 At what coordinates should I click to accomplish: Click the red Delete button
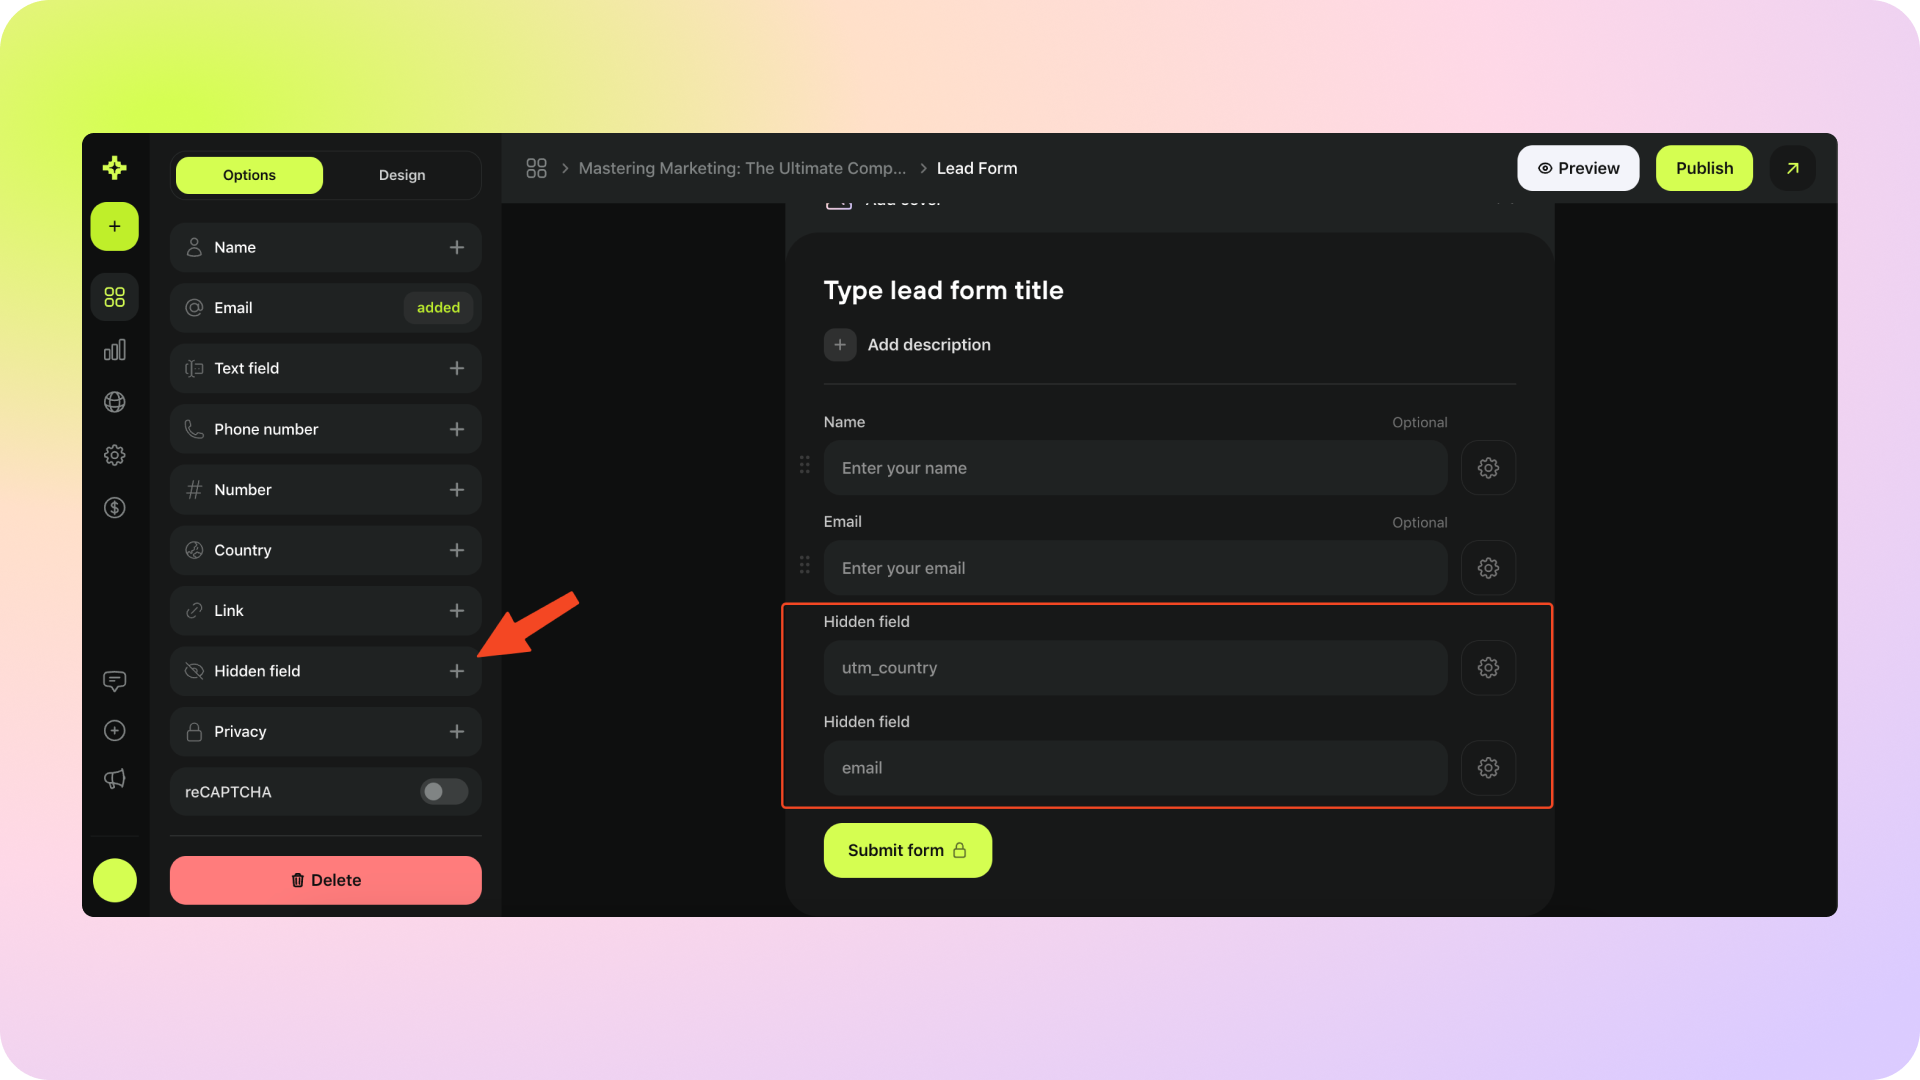pyautogui.click(x=326, y=880)
